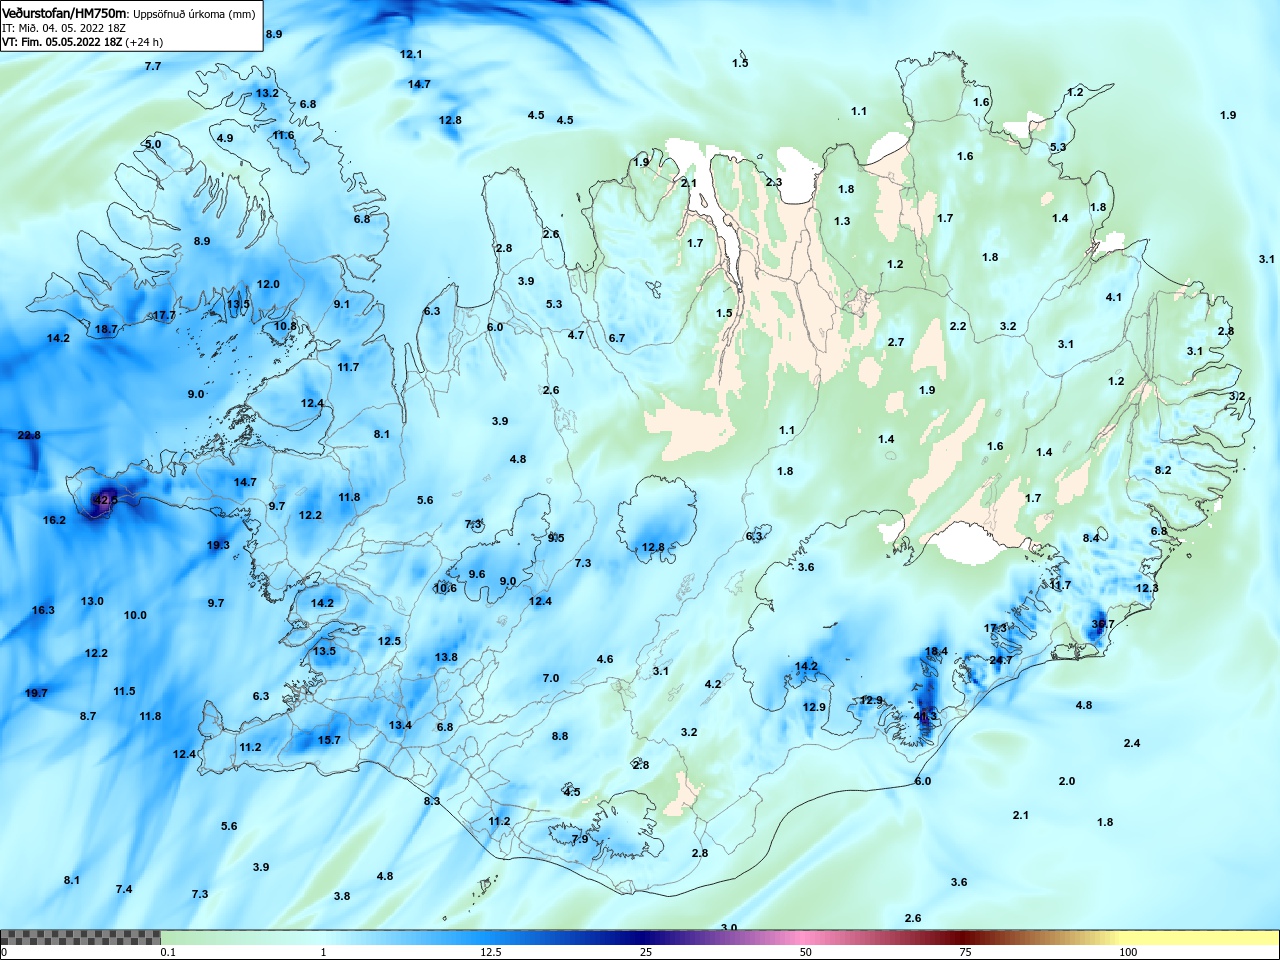
Task: Click the 36.7 precipitation value label
Action: click(1103, 624)
